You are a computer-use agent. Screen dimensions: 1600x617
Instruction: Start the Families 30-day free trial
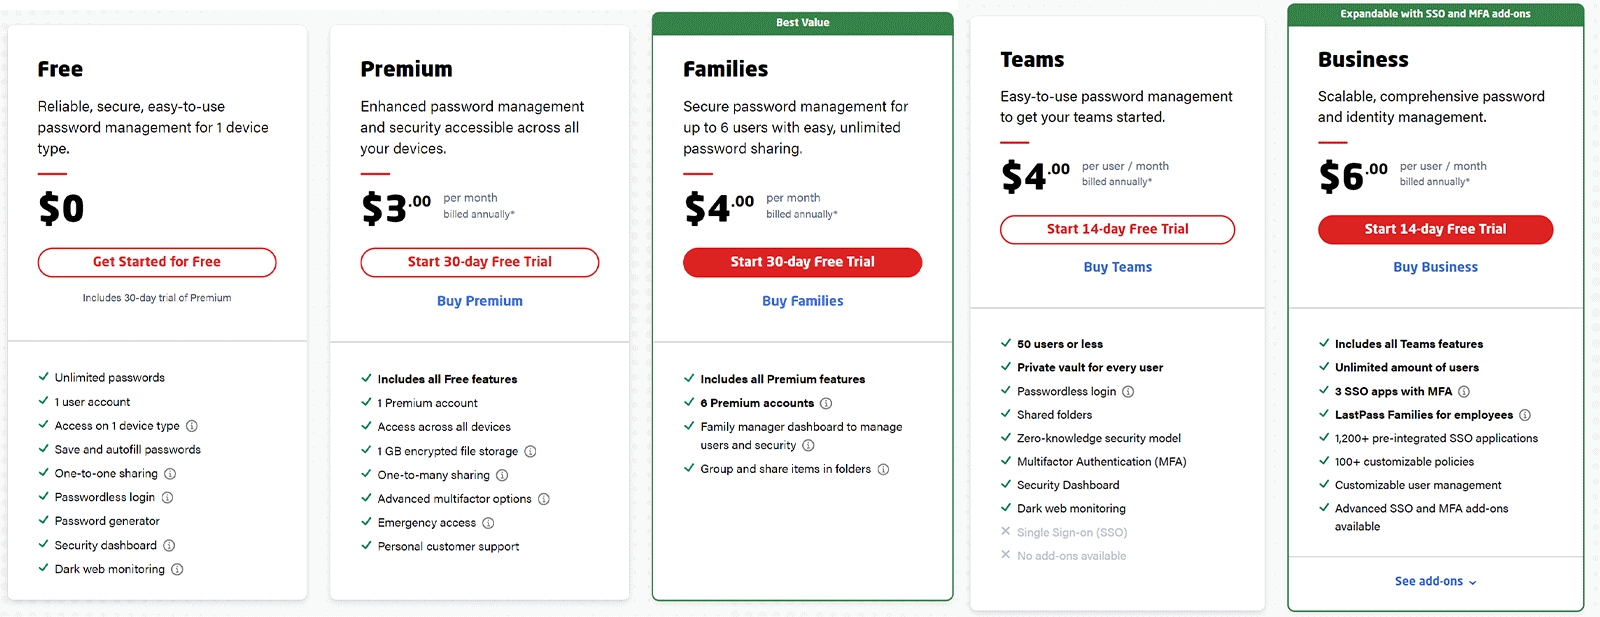(802, 262)
